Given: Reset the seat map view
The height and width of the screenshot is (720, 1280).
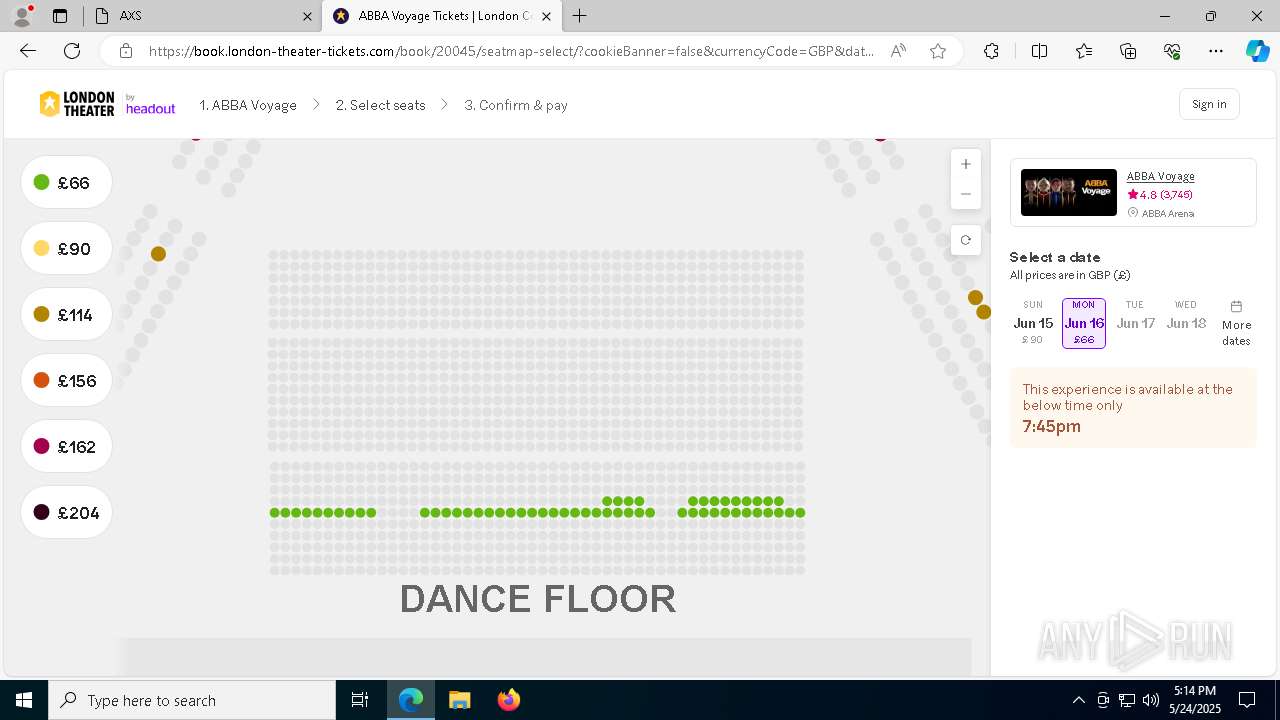Looking at the screenshot, I should (965, 240).
